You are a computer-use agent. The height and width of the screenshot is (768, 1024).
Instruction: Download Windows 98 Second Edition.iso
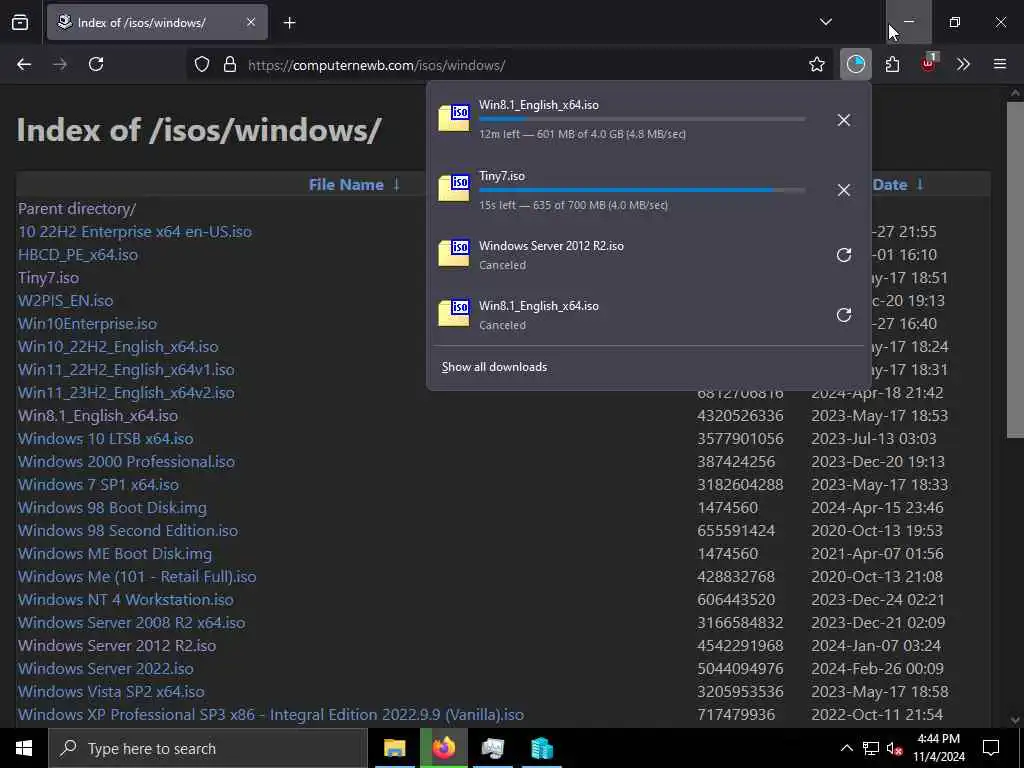[128, 530]
